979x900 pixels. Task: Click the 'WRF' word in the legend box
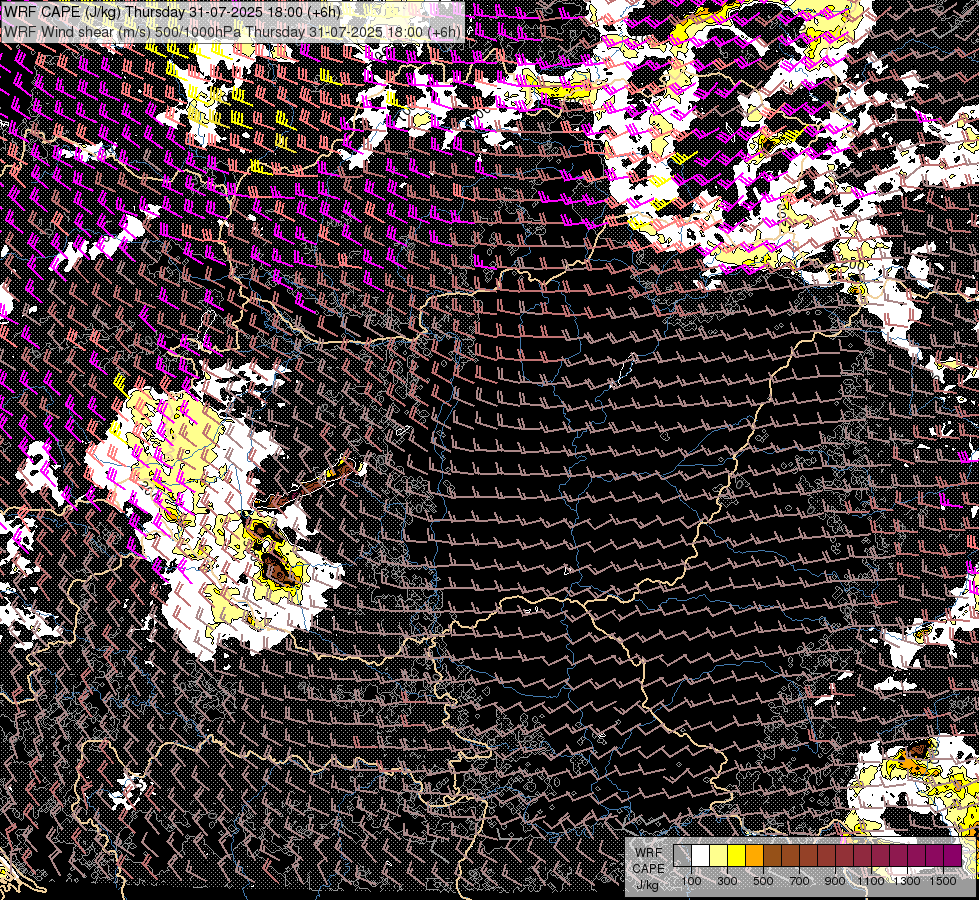(x=648, y=853)
